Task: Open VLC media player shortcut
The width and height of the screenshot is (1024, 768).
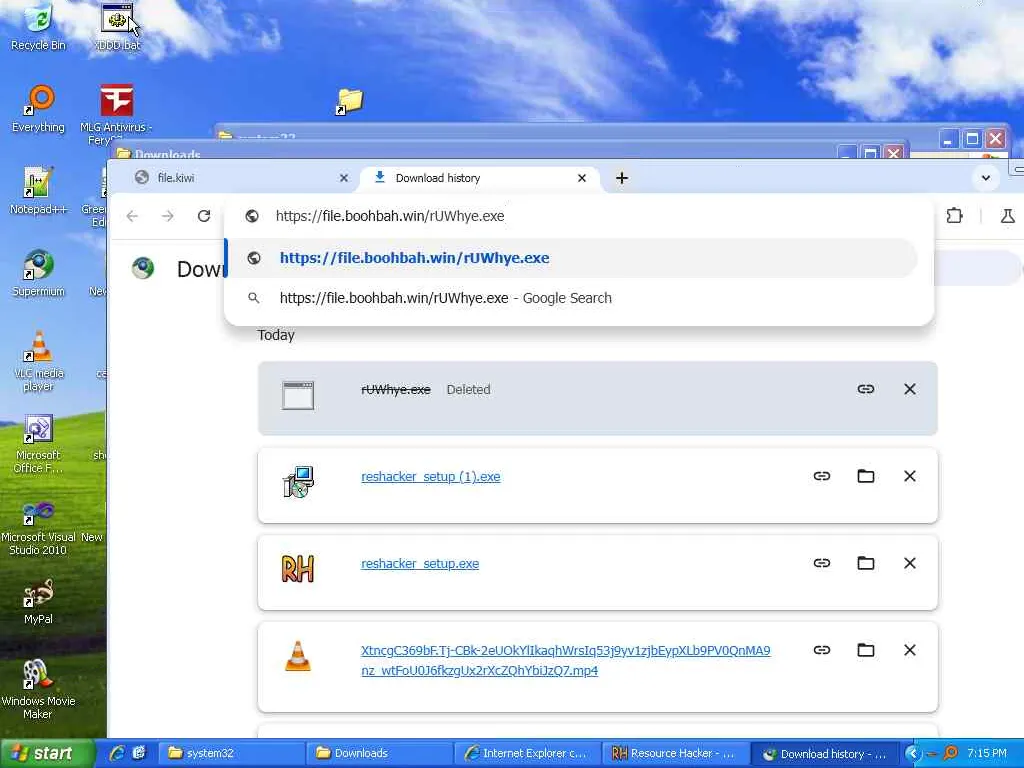Action: tap(39, 361)
